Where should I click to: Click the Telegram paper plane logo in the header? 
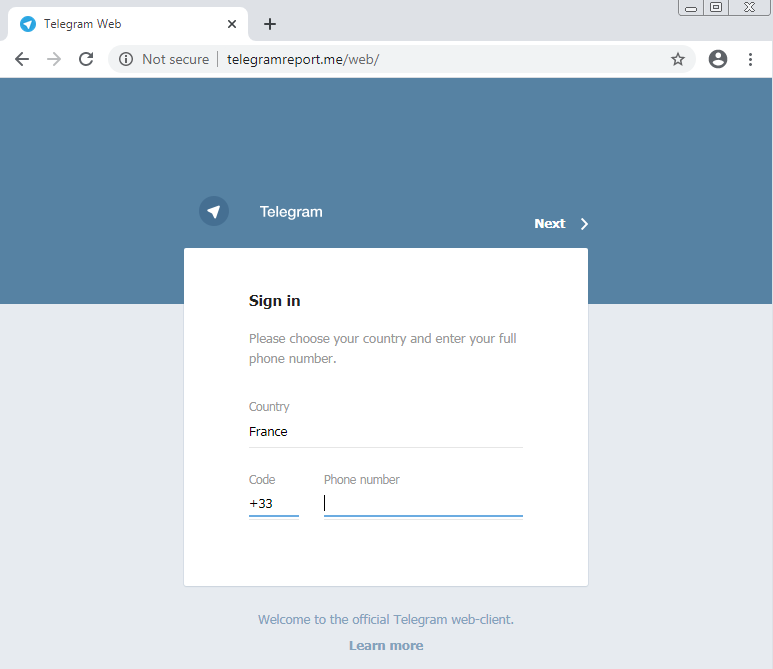click(x=213, y=211)
